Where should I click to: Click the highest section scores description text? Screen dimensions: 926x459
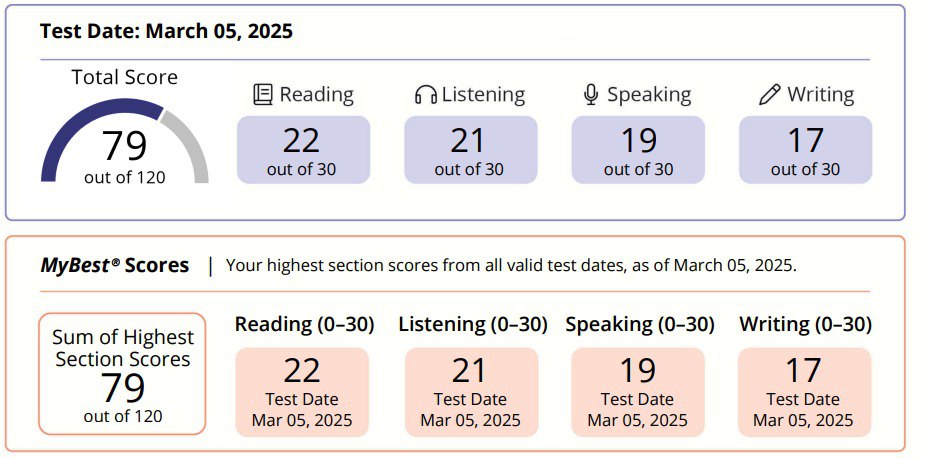click(x=511, y=265)
